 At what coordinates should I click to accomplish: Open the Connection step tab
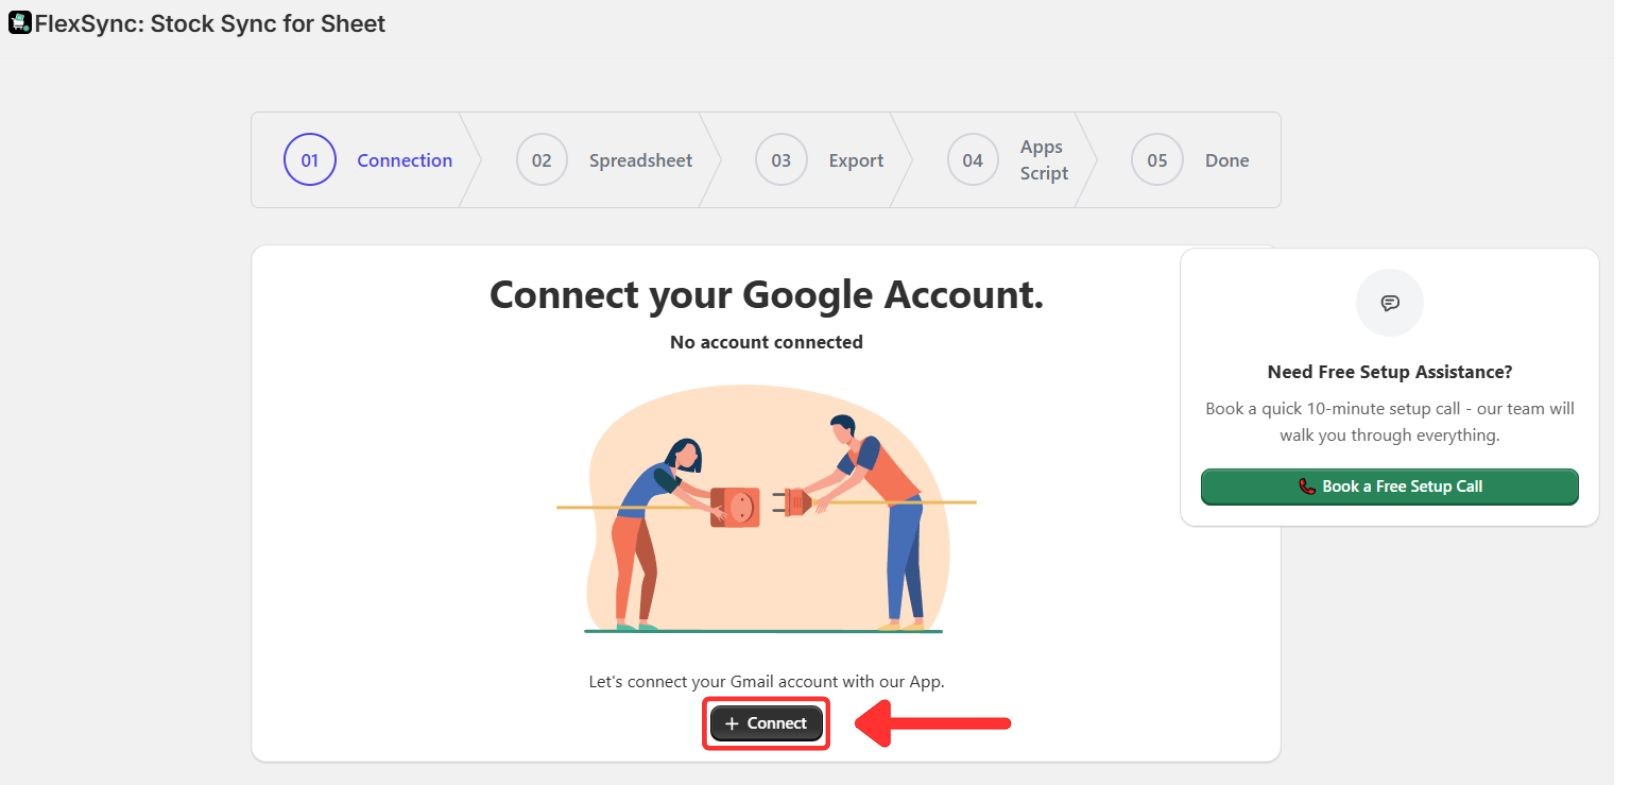point(404,160)
